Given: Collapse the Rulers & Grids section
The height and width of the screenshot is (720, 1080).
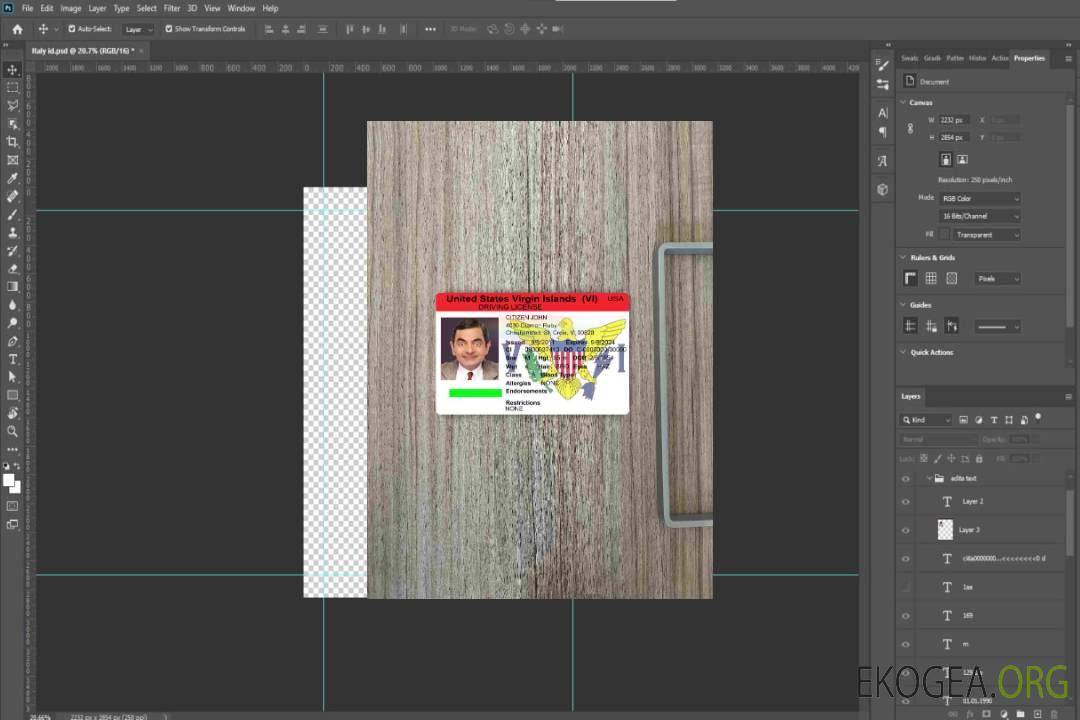Looking at the screenshot, I should coord(904,258).
